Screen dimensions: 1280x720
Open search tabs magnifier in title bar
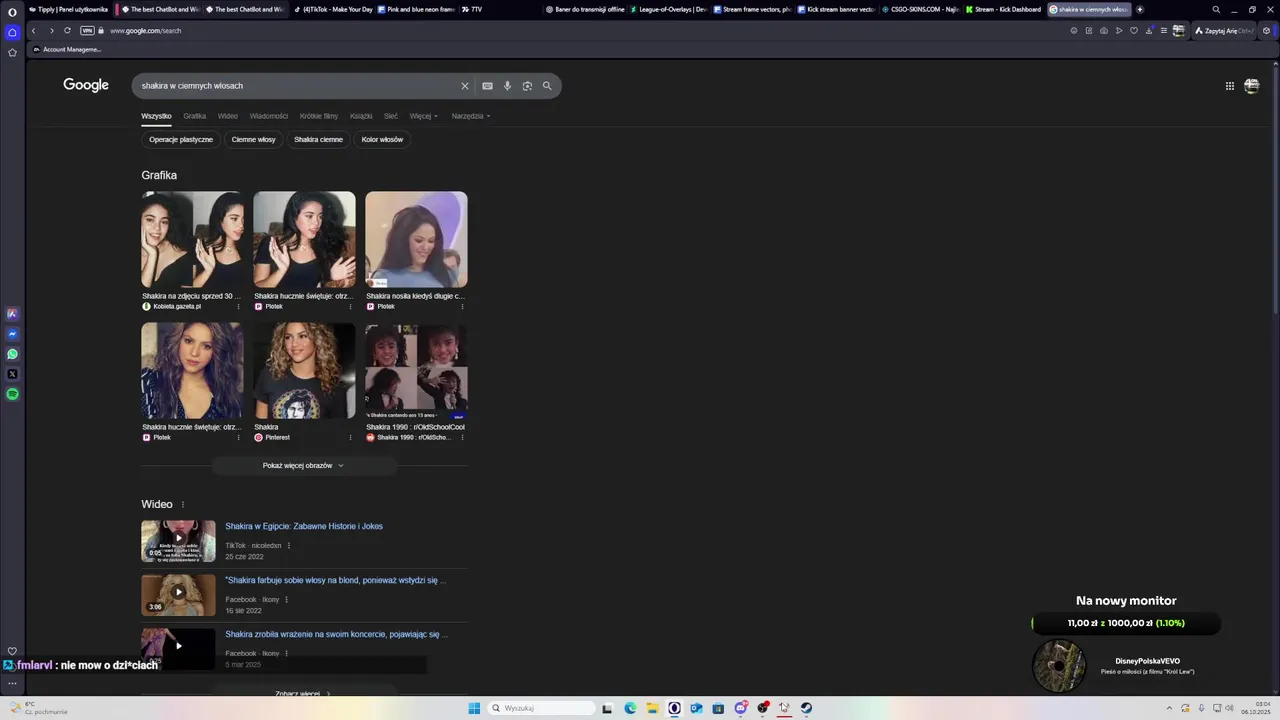[1216, 9]
